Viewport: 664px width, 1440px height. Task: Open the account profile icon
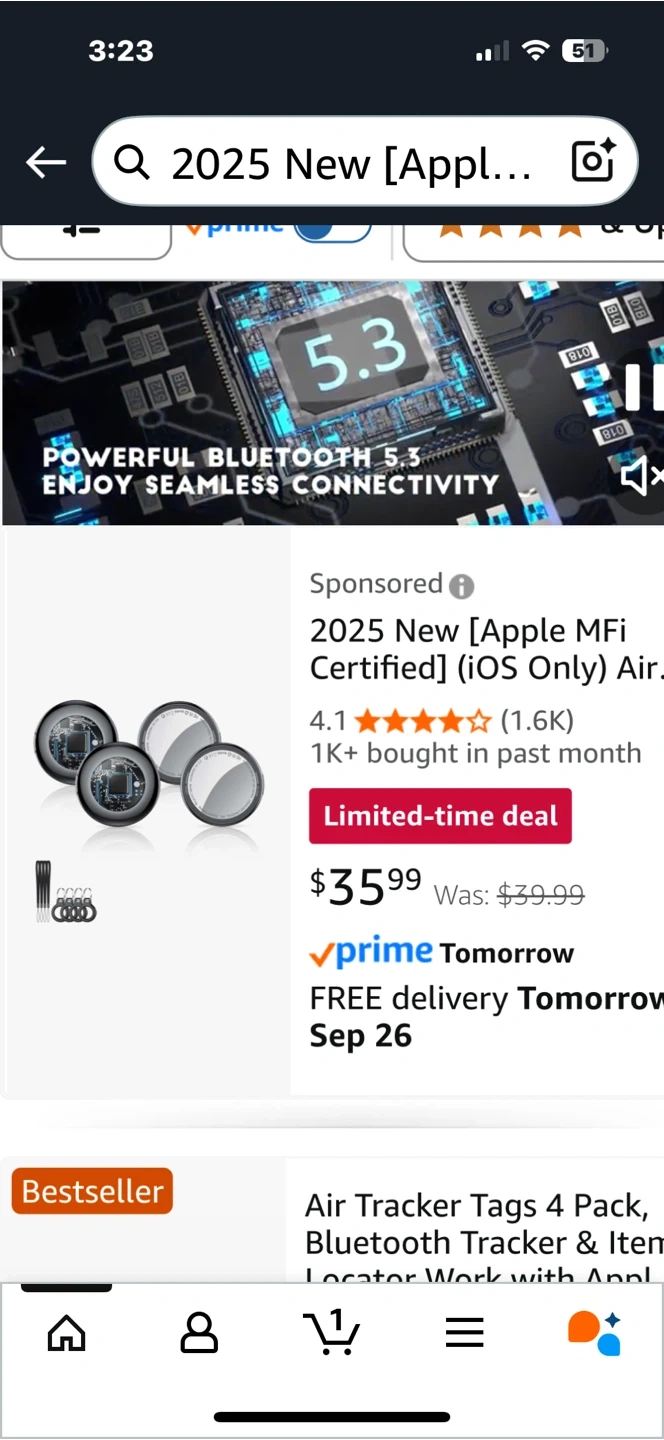coord(199,1332)
